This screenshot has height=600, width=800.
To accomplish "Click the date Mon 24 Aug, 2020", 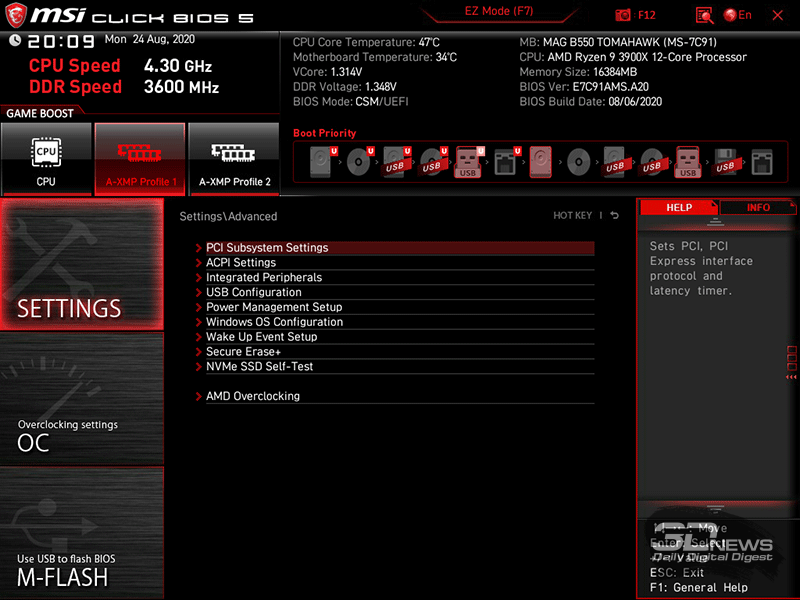I will point(149,39).
